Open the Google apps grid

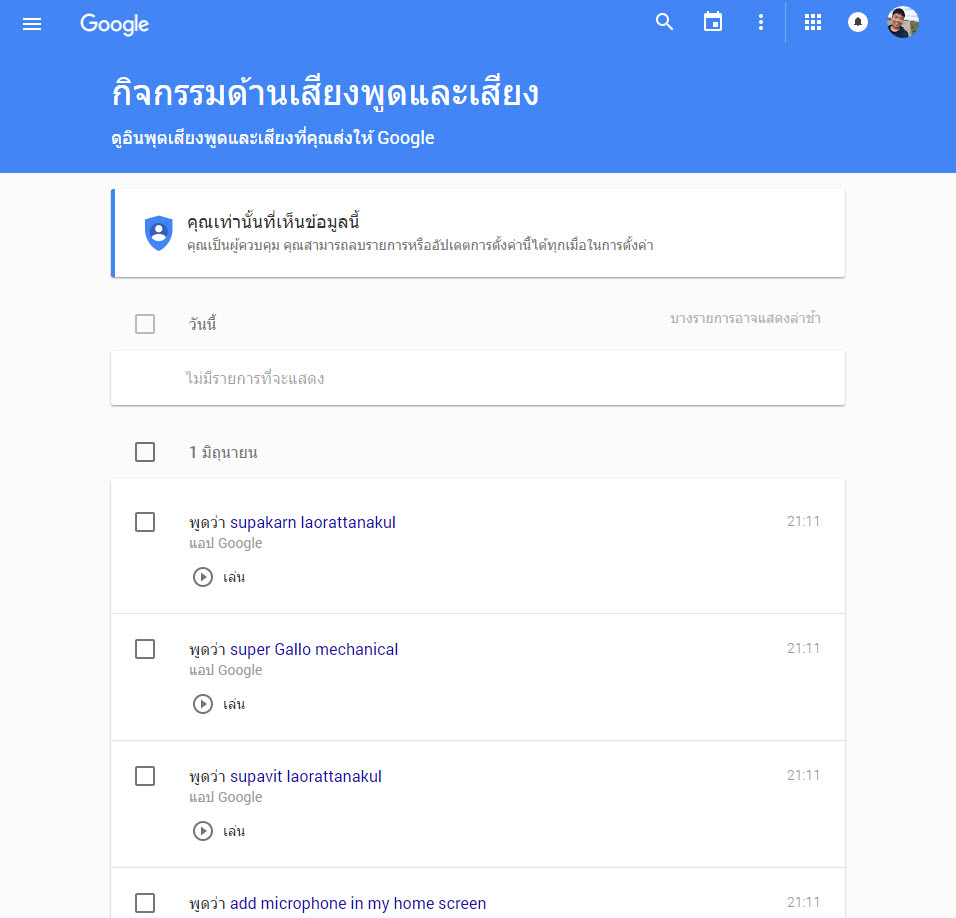click(x=813, y=22)
